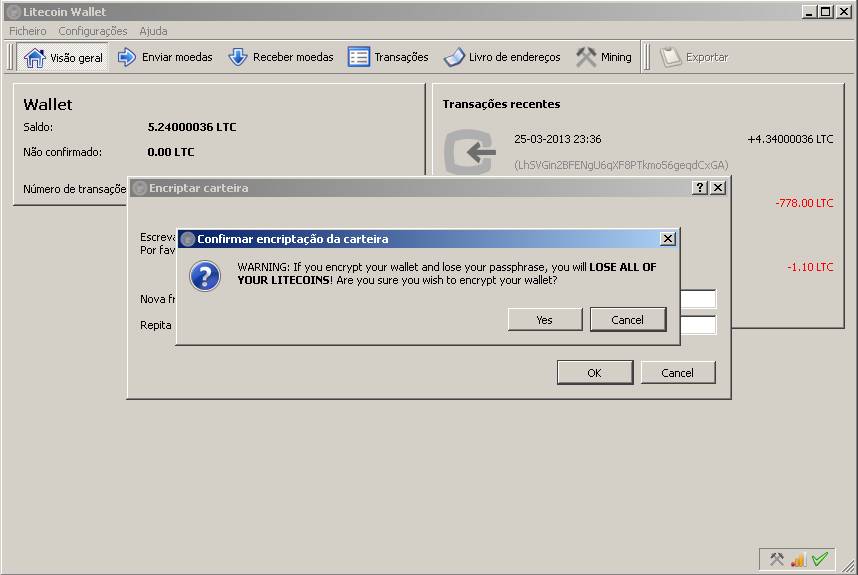This screenshot has height=575, width=858.
Task: Click the network connections bars icon
Action: pyautogui.click(x=798, y=559)
